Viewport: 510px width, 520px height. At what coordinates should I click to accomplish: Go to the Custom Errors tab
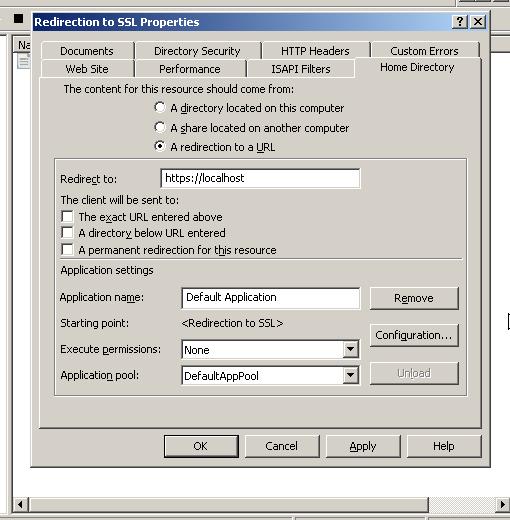point(424,51)
